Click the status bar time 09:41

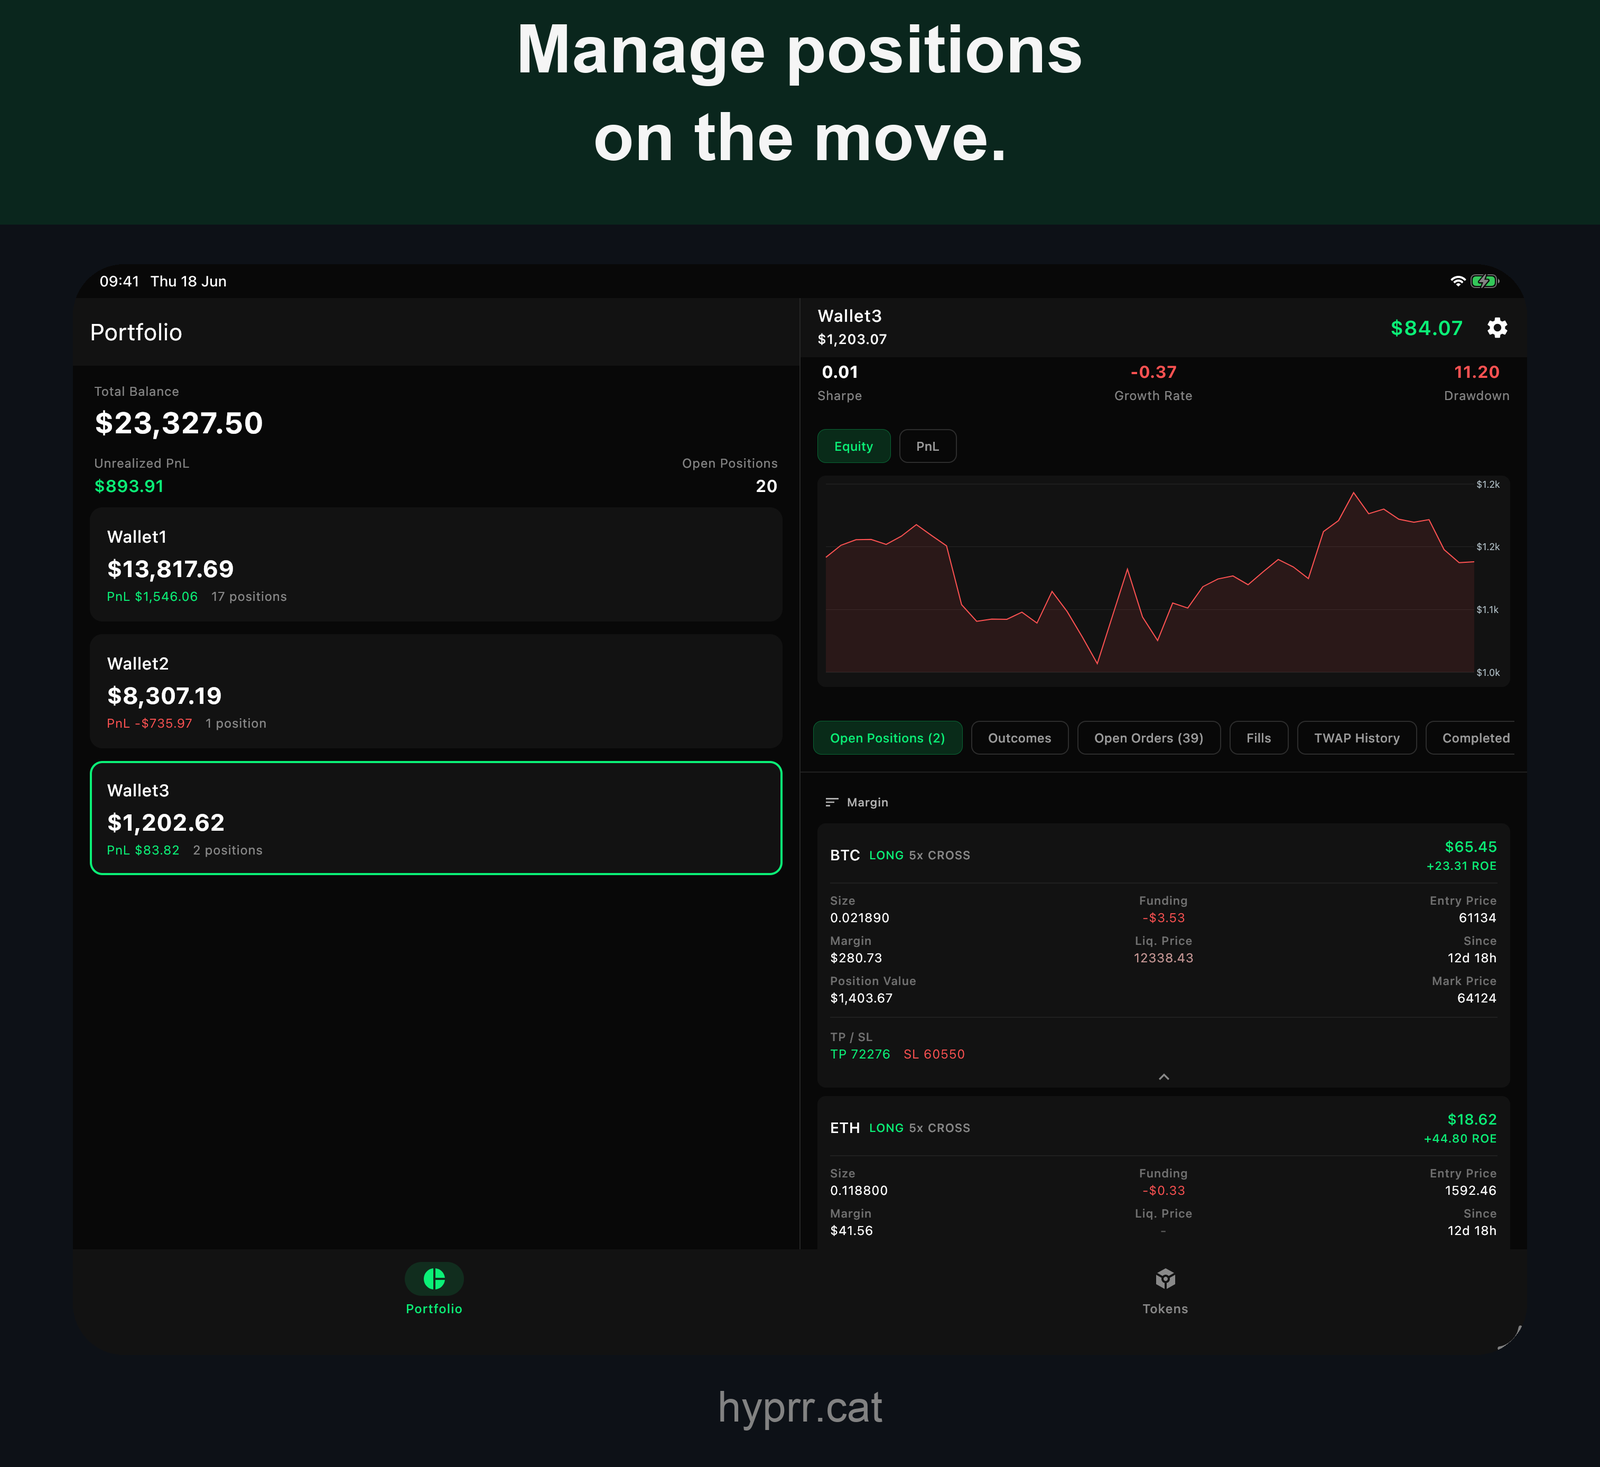click(119, 282)
